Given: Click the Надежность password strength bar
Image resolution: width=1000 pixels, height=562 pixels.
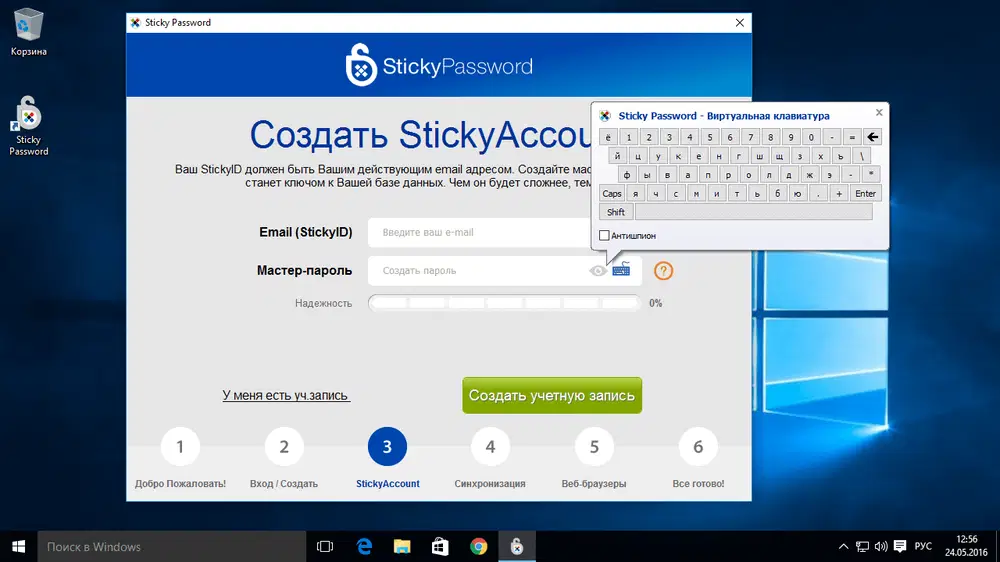Looking at the screenshot, I should coord(504,303).
